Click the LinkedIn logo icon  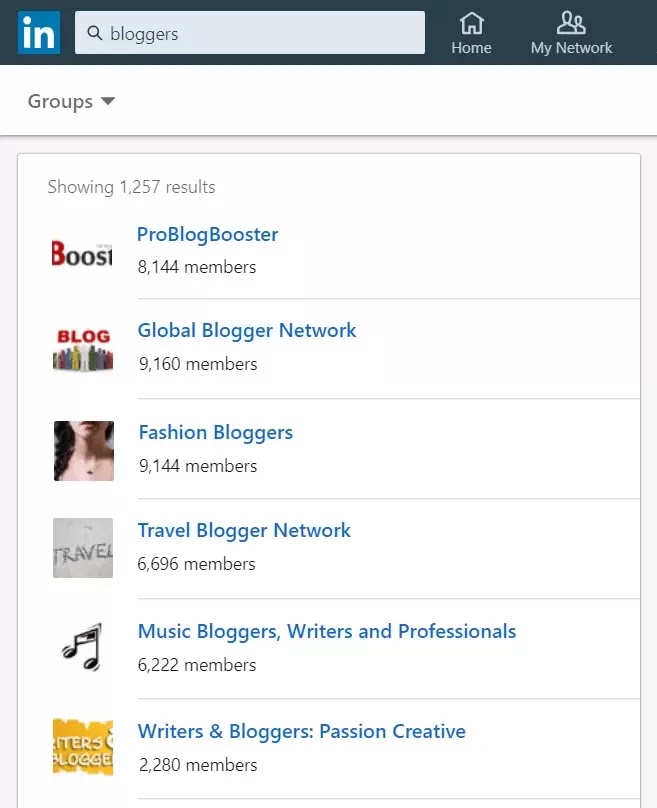(39, 33)
